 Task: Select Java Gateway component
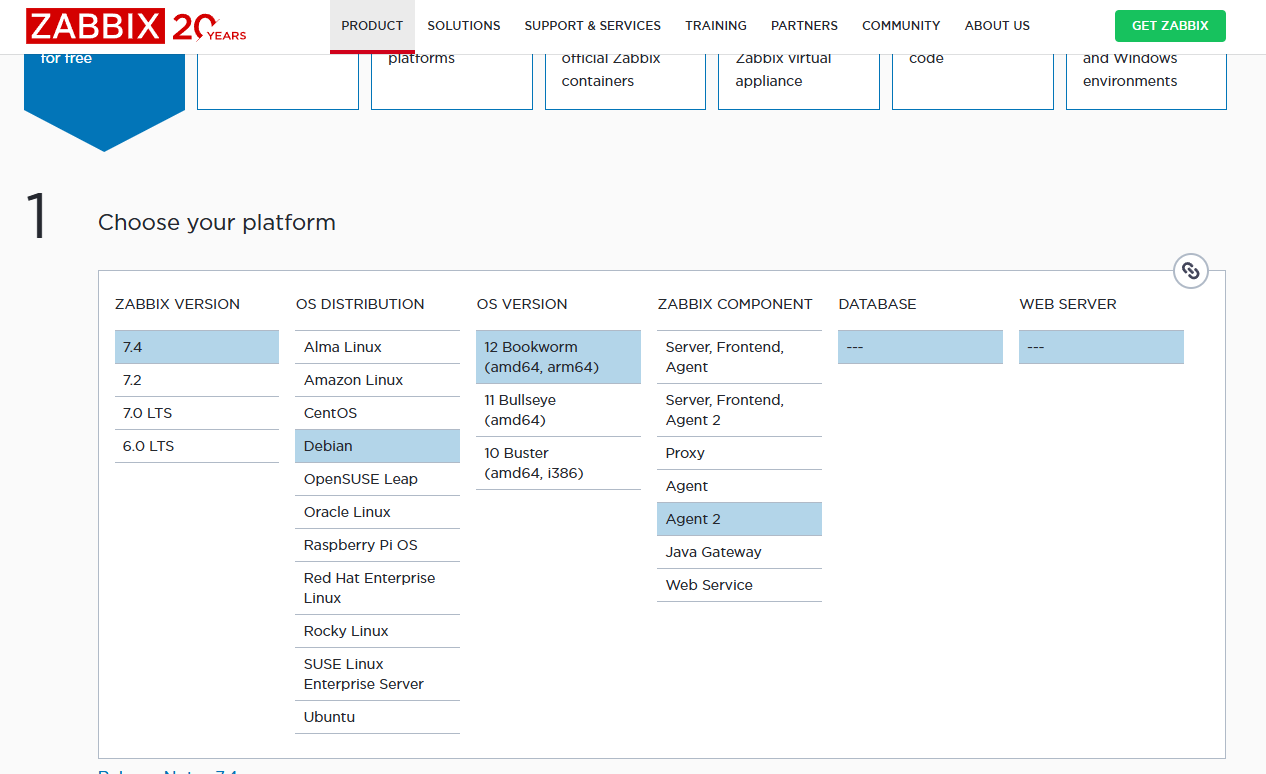pos(740,552)
